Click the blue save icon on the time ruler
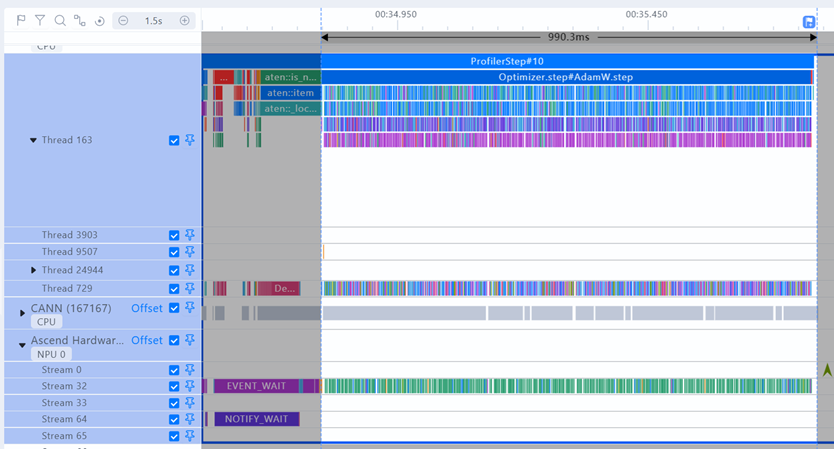 [808, 22]
